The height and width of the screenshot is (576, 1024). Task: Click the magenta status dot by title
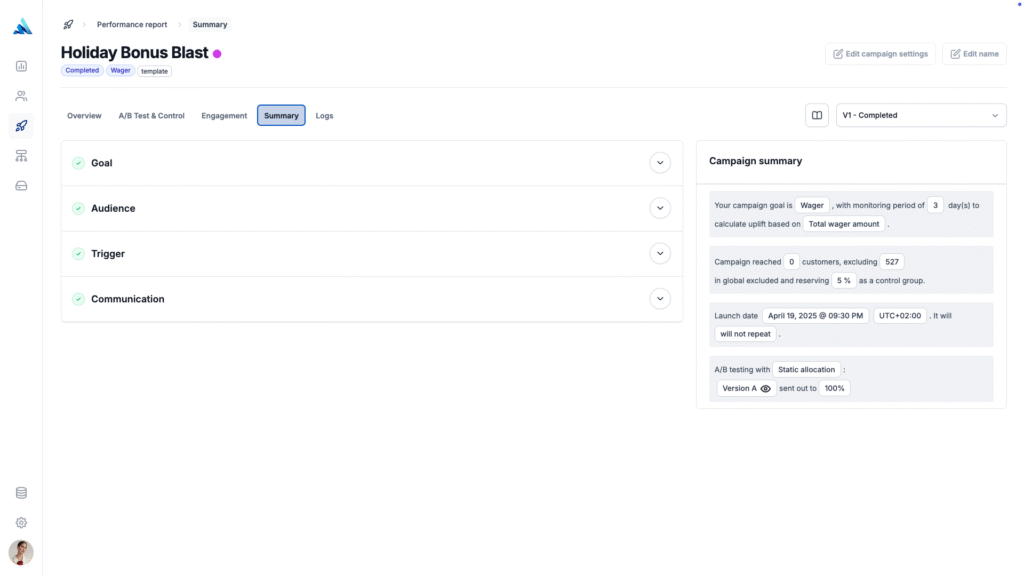217,53
